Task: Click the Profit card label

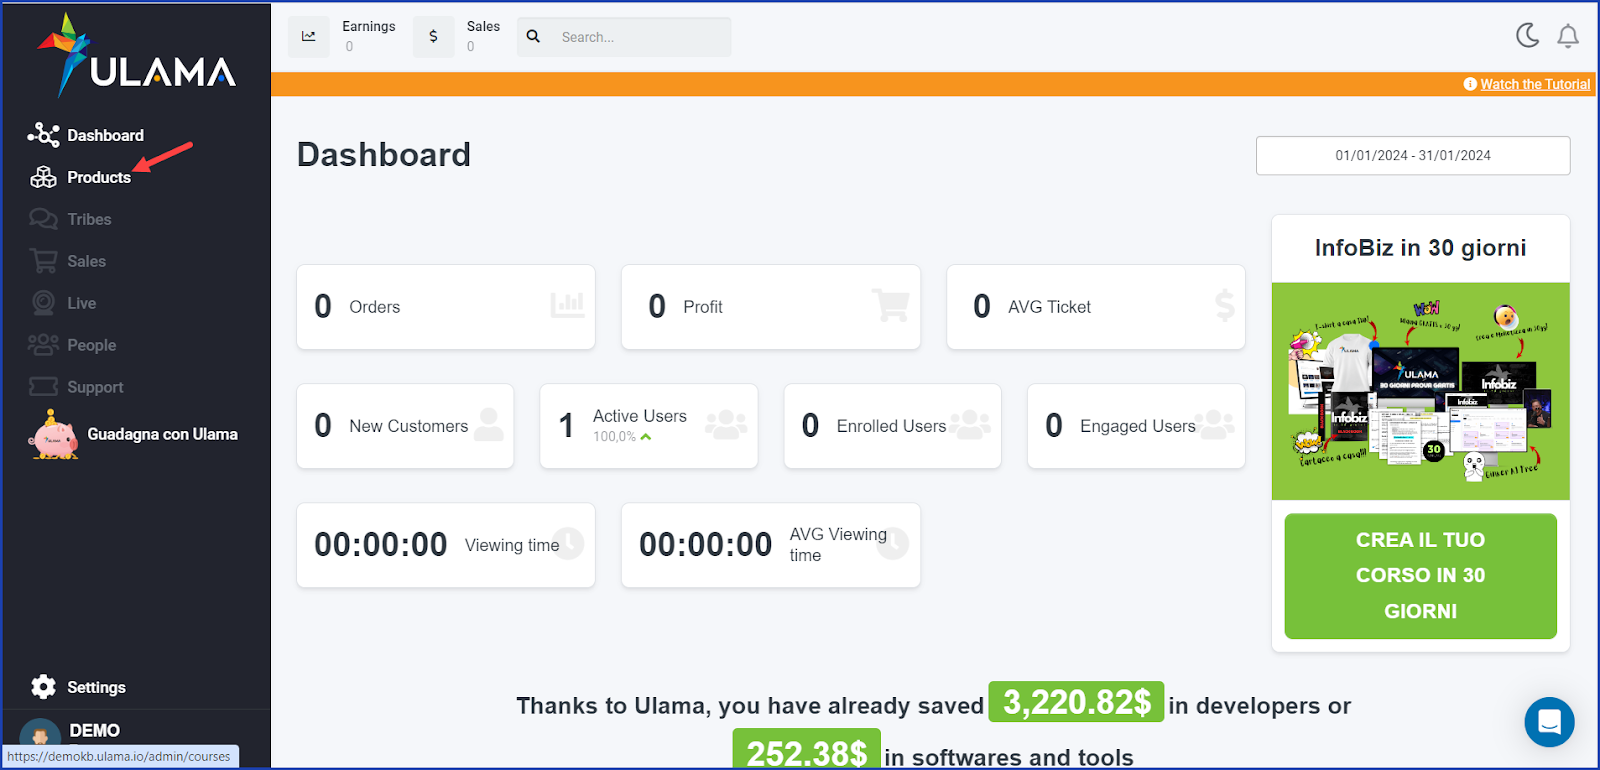Action: pyautogui.click(x=703, y=307)
